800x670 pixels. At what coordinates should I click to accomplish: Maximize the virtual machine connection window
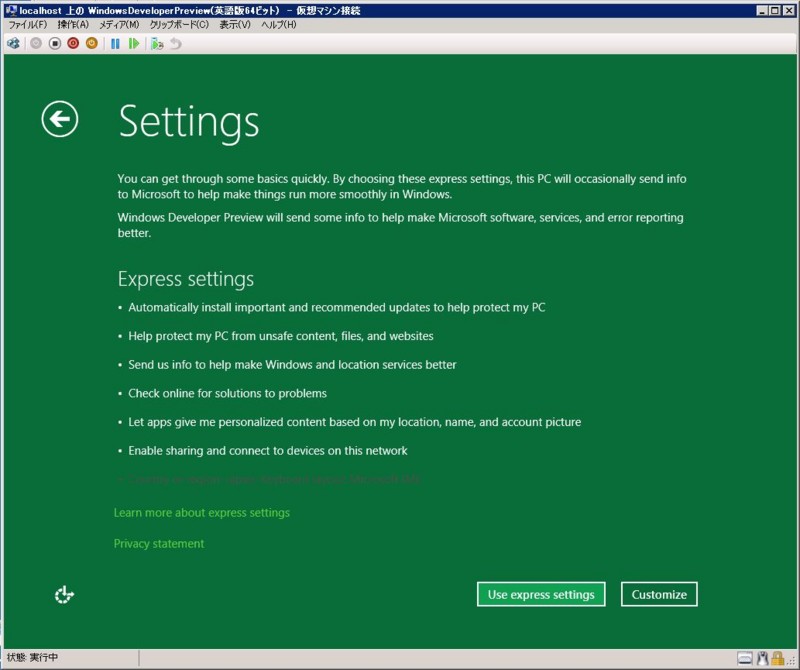(x=774, y=10)
